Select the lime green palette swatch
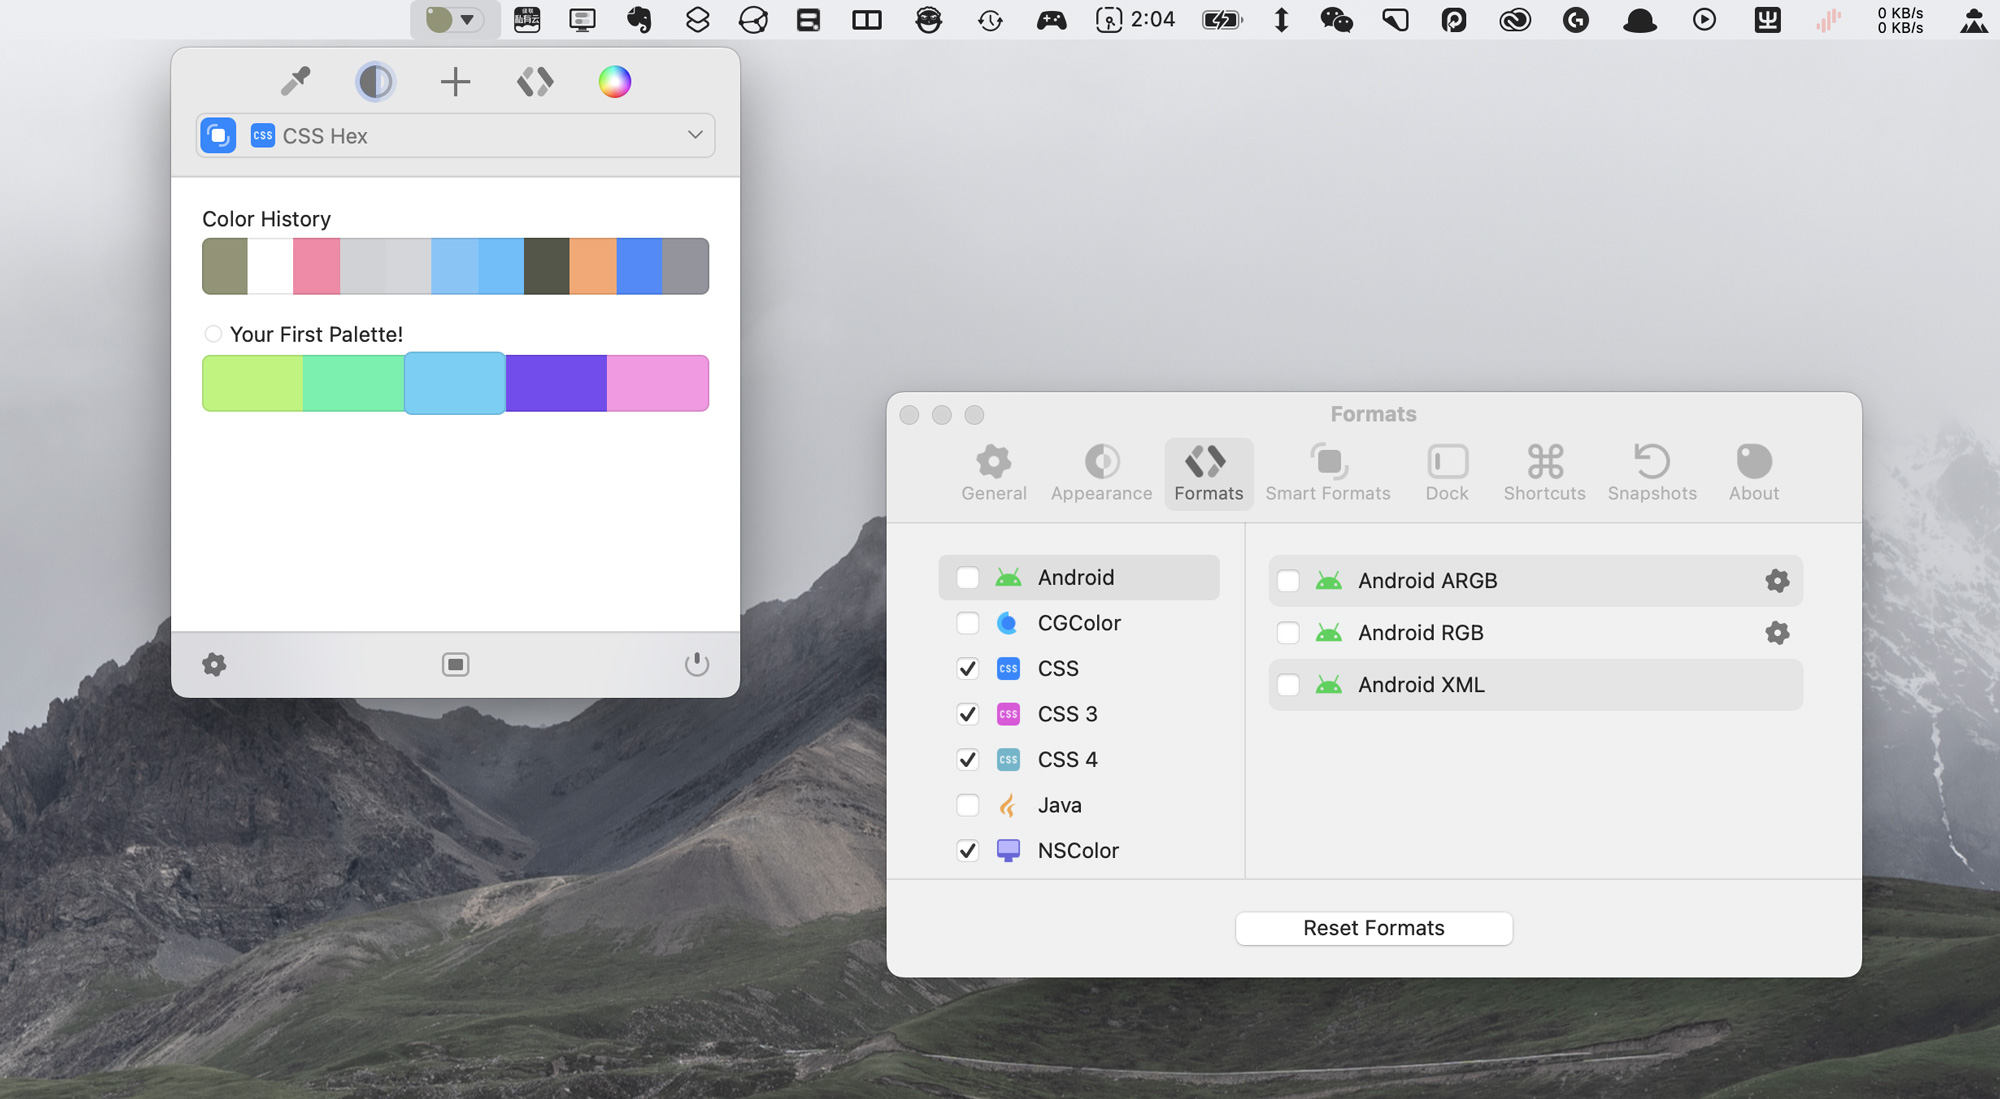The image size is (2000, 1099). [252, 383]
